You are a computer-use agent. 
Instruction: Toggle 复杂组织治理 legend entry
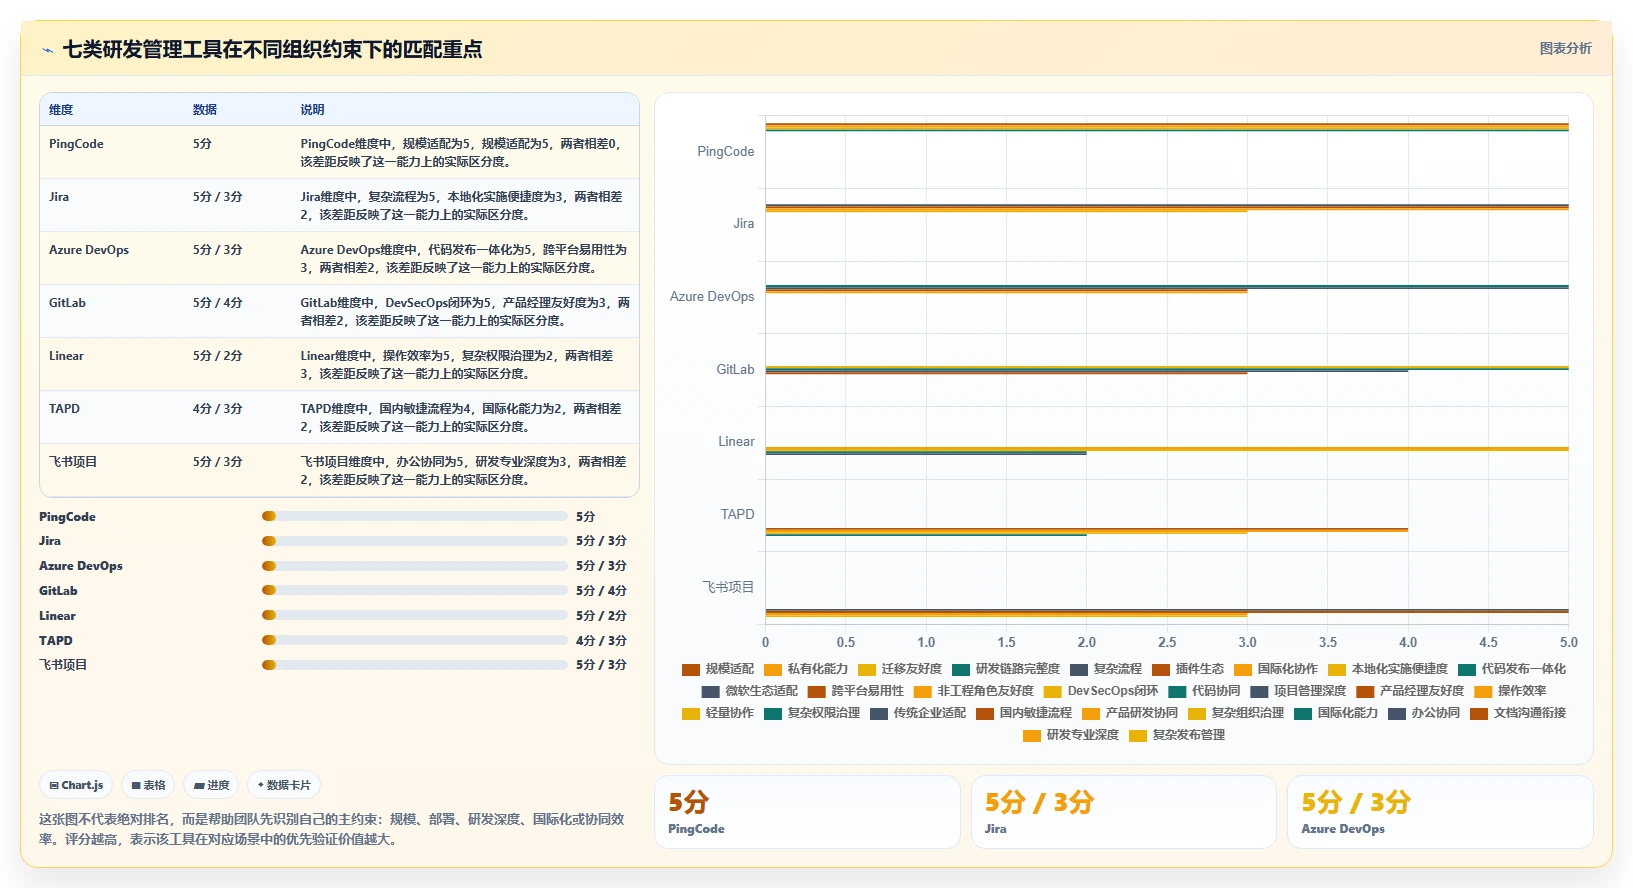(x=1236, y=713)
